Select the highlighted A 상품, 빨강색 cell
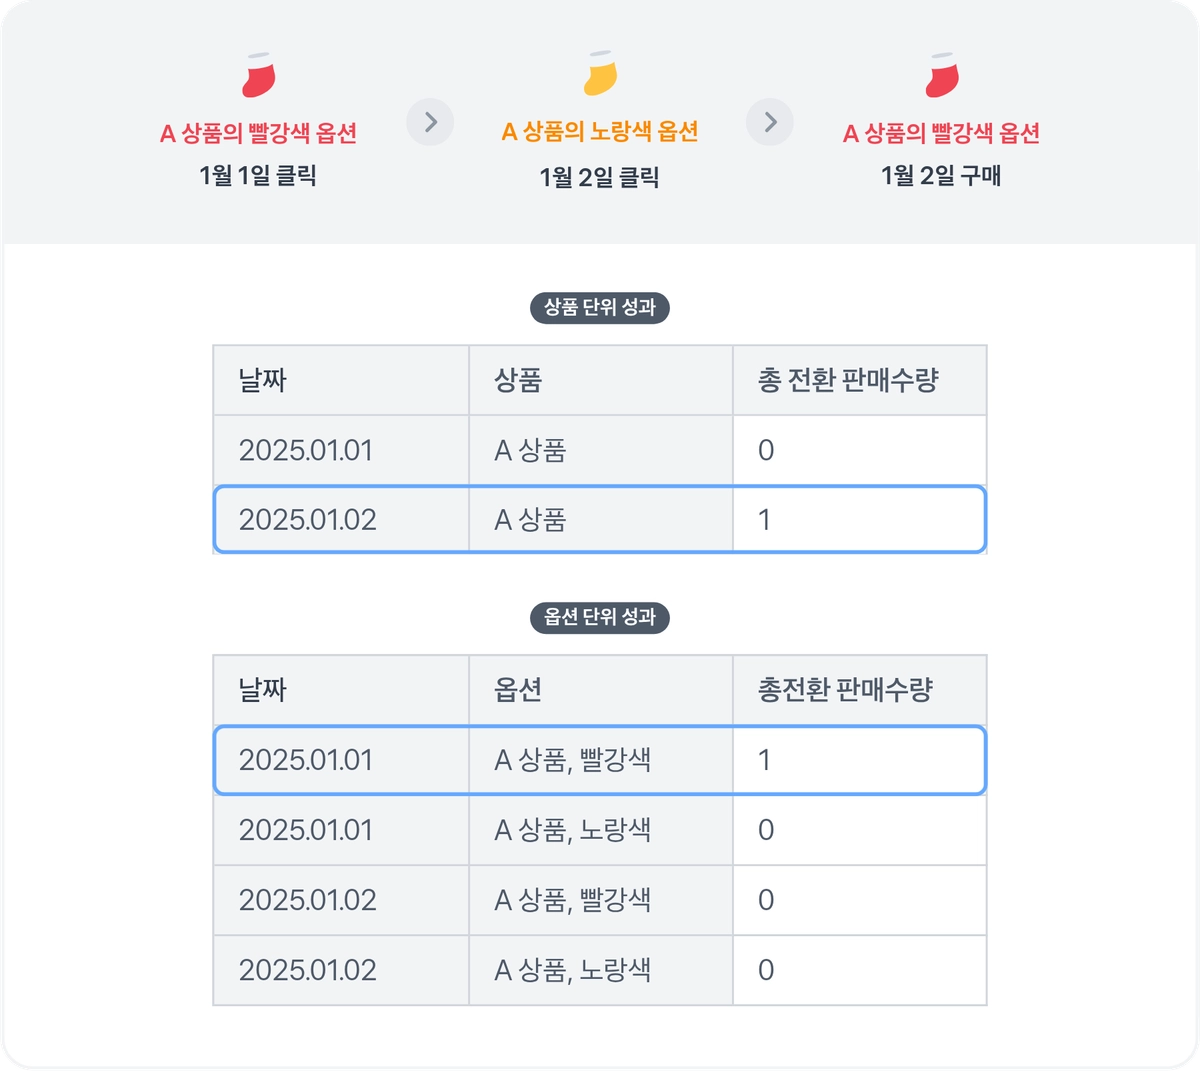1200x1071 pixels. point(573,760)
